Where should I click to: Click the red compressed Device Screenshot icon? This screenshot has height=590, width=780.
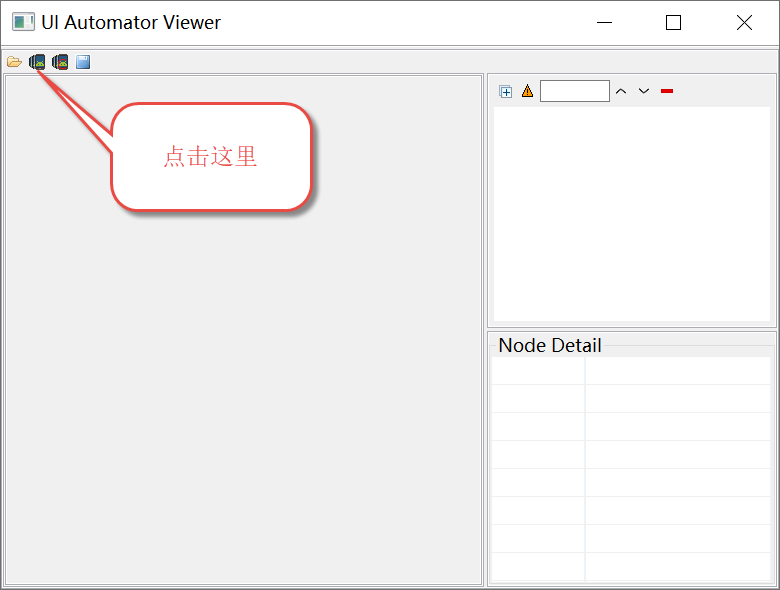(x=60, y=62)
